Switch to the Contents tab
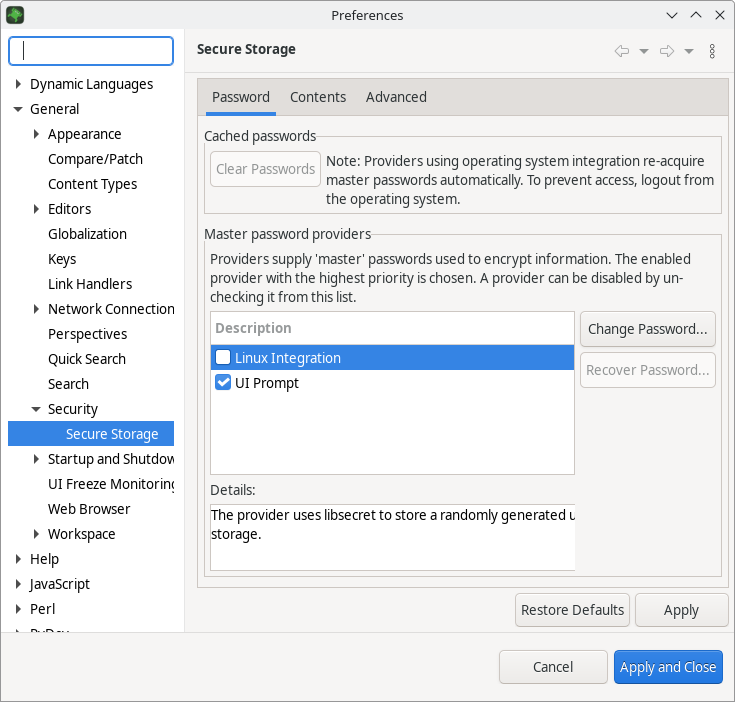This screenshot has width=735, height=702. tap(318, 97)
